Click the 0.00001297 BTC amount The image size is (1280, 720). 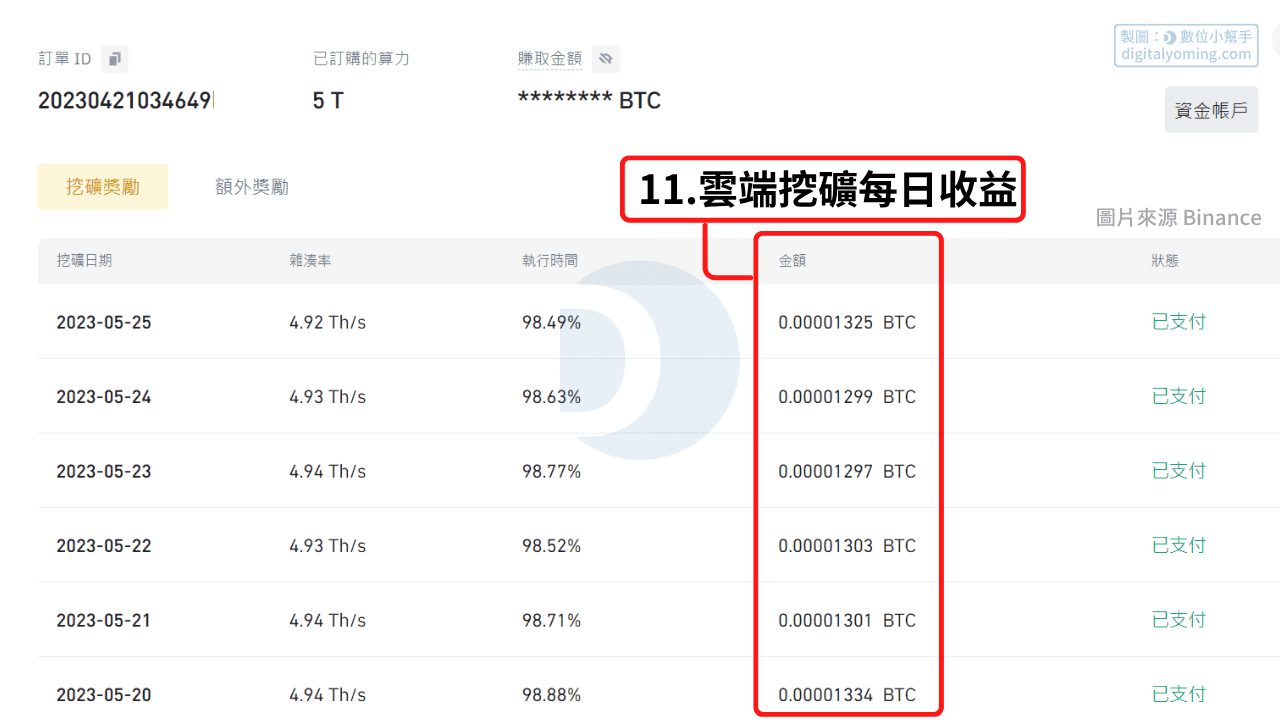point(847,472)
